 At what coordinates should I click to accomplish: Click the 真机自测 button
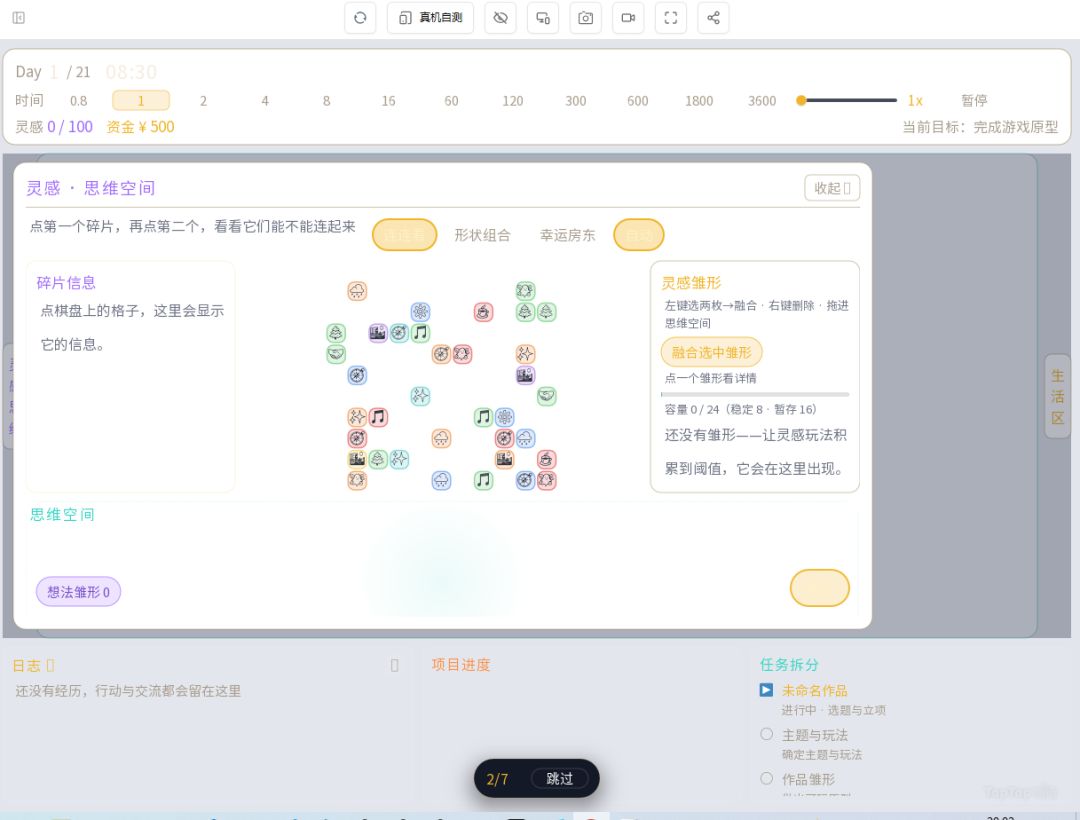click(430, 18)
